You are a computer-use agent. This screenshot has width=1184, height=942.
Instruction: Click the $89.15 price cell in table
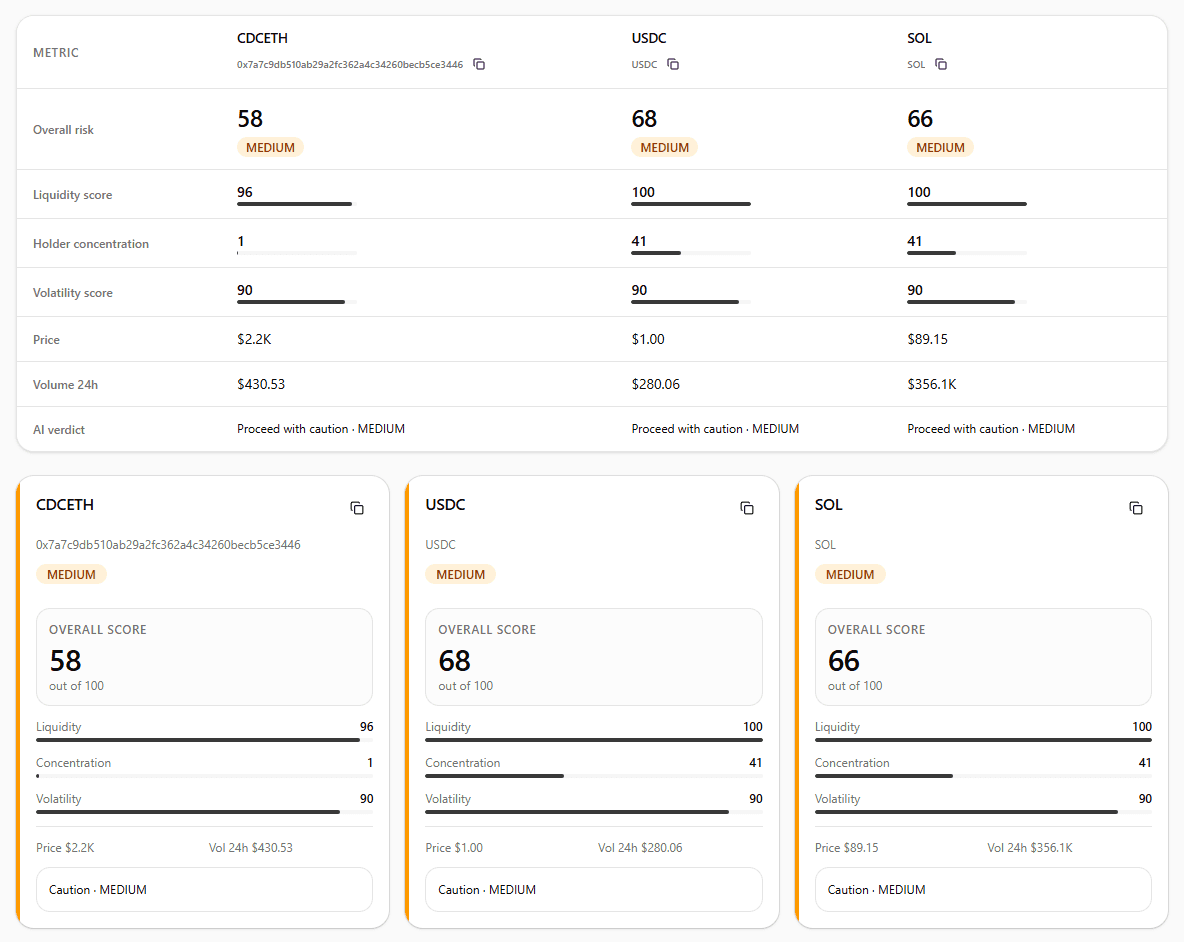tap(927, 339)
